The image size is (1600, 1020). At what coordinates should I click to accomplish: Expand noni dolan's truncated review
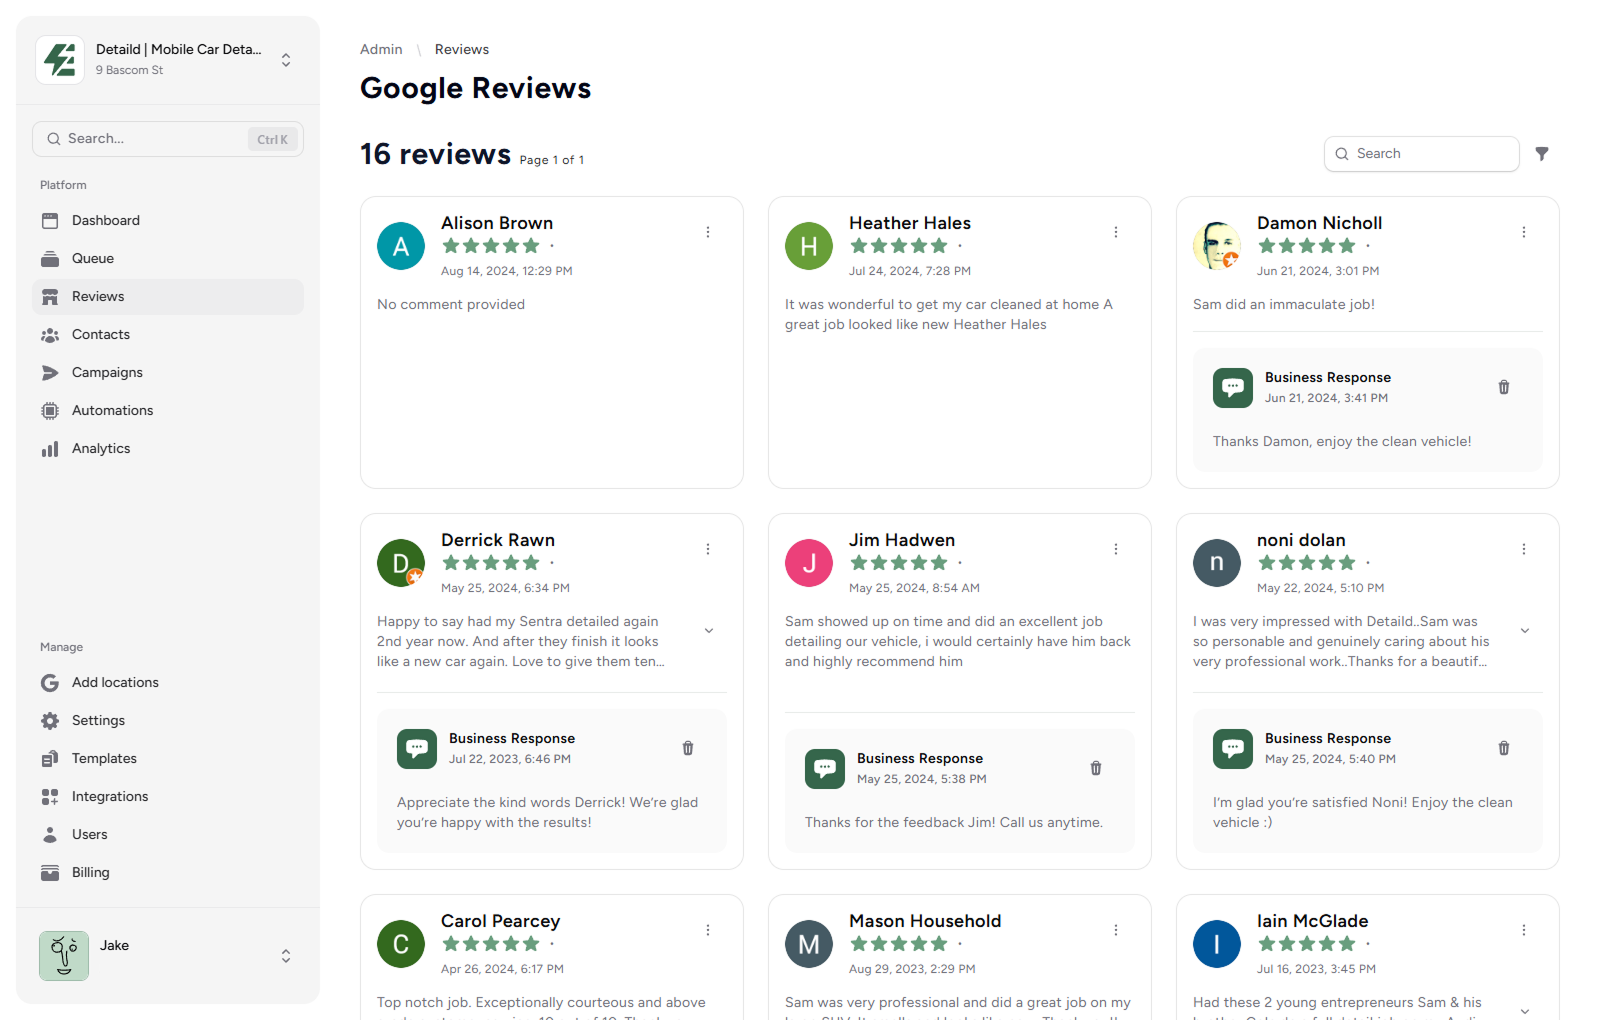[1525, 631]
